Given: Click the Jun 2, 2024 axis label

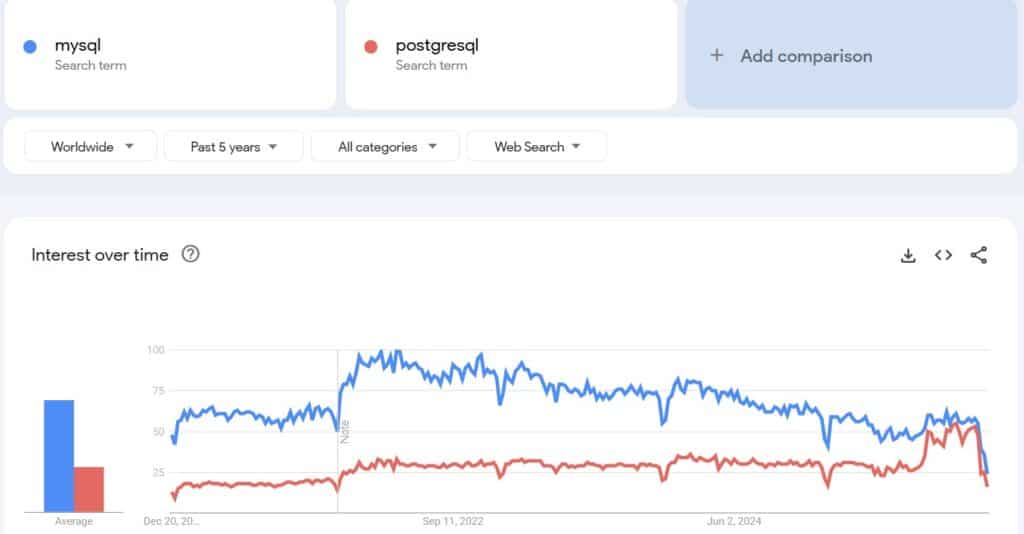Looking at the screenshot, I should (x=735, y=521).
